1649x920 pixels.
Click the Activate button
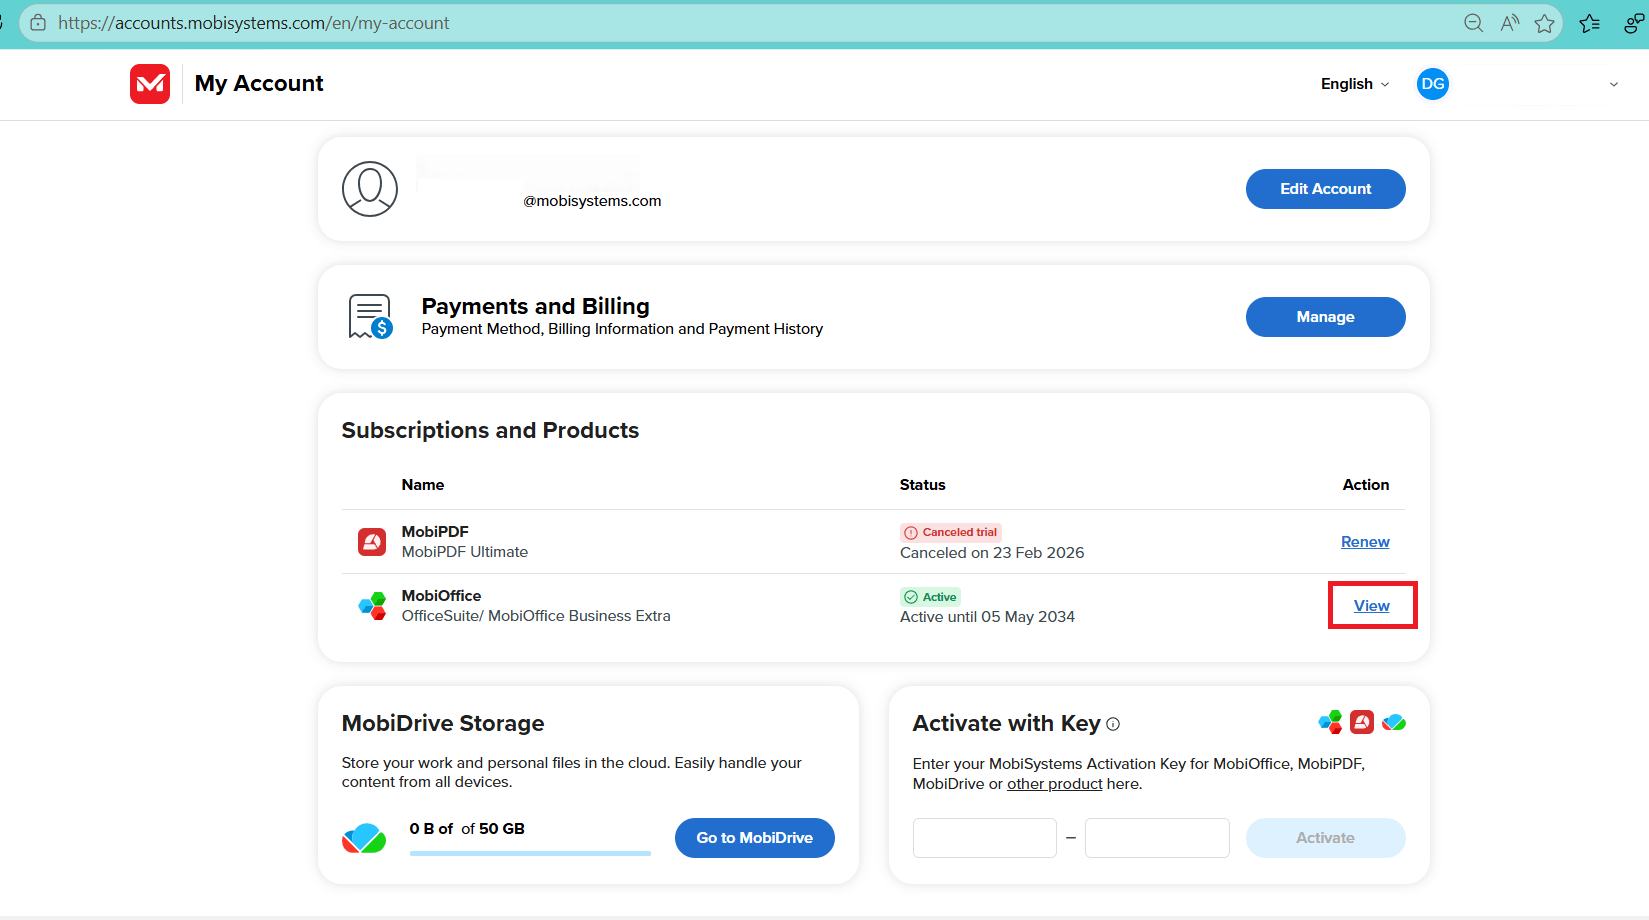pos(1326,838)
